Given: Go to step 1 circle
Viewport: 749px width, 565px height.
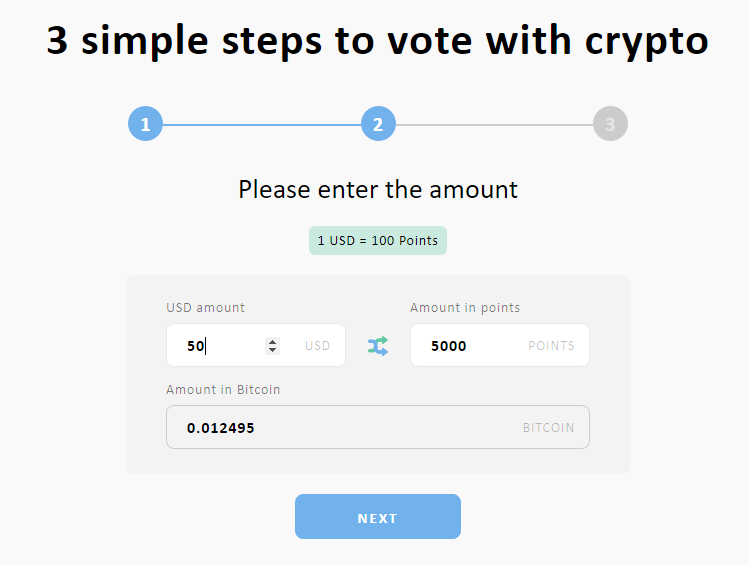Looking at the screenshot, I should (x=146, y=124).
